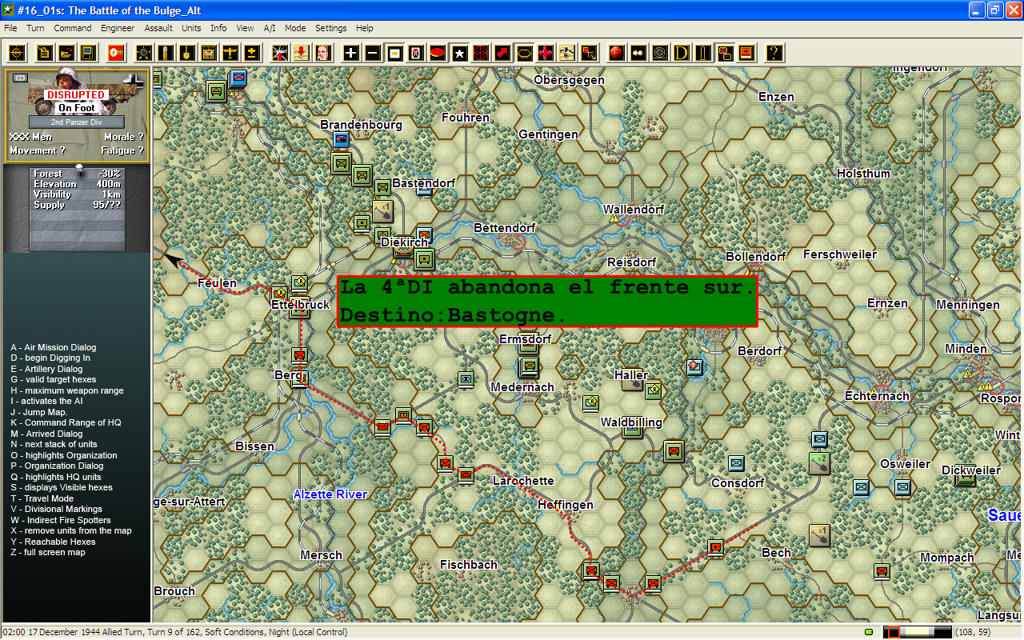Click the artillery shell toolbar icon

pos(166,53)
